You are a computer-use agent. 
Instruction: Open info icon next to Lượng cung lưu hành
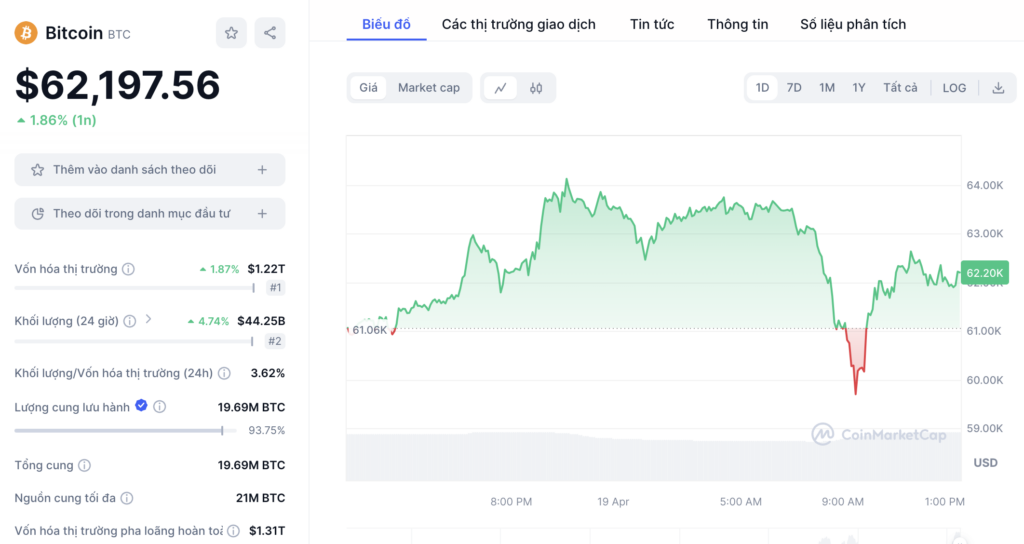coord(159,407)
